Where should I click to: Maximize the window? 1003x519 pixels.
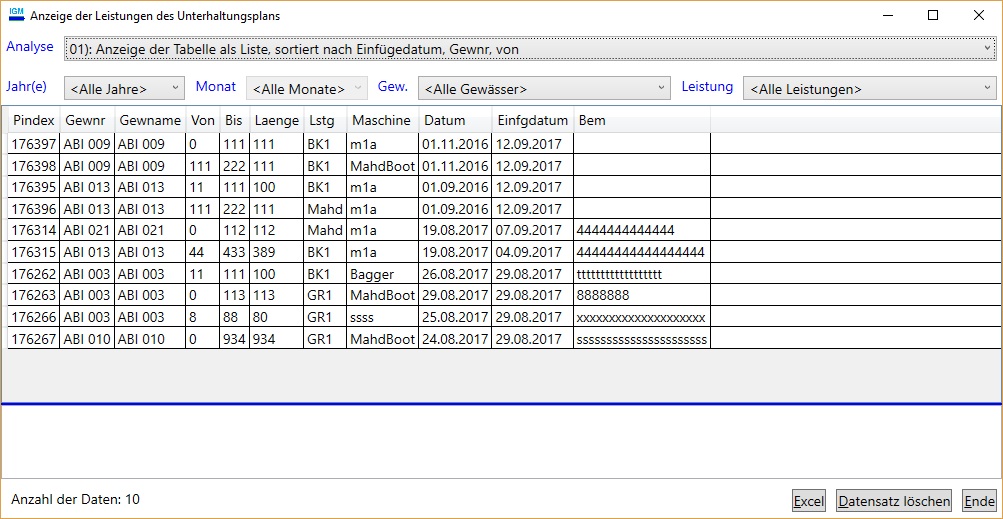933,15
